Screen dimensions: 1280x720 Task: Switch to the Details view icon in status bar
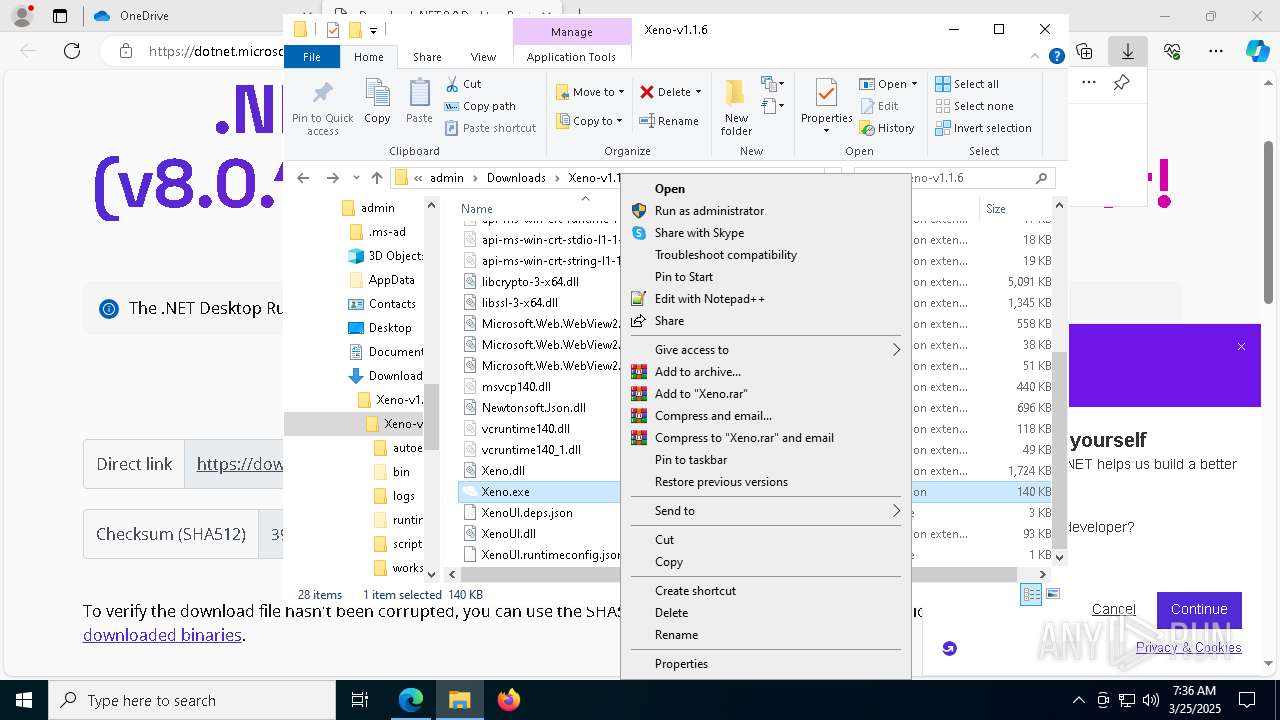coord(1031,594)
